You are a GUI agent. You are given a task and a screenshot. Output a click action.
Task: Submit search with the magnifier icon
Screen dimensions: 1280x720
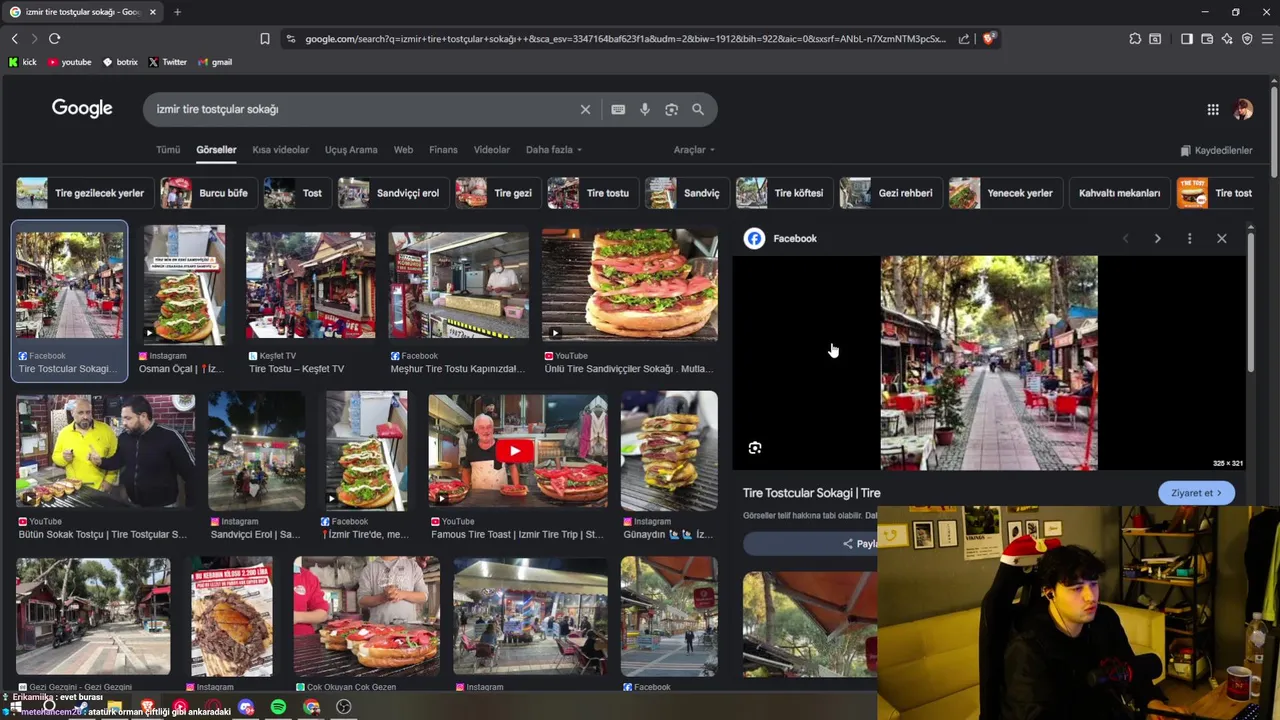tap(698, 109)
